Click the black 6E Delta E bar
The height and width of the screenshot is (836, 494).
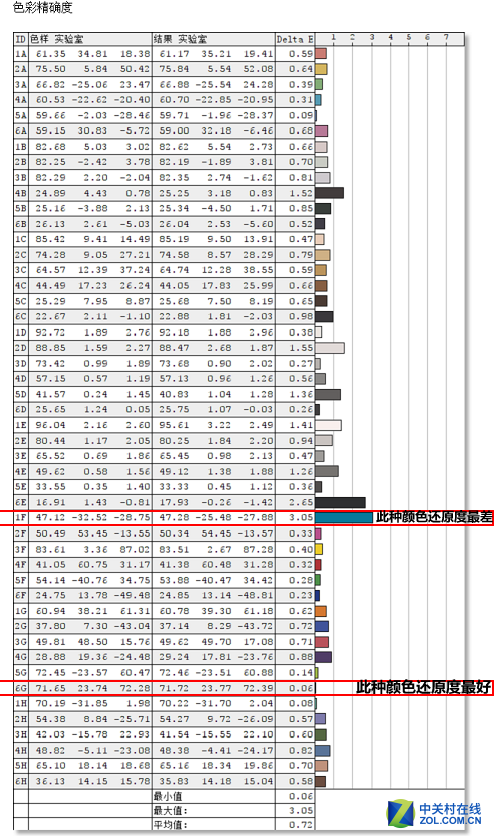[x=340, y=502]
